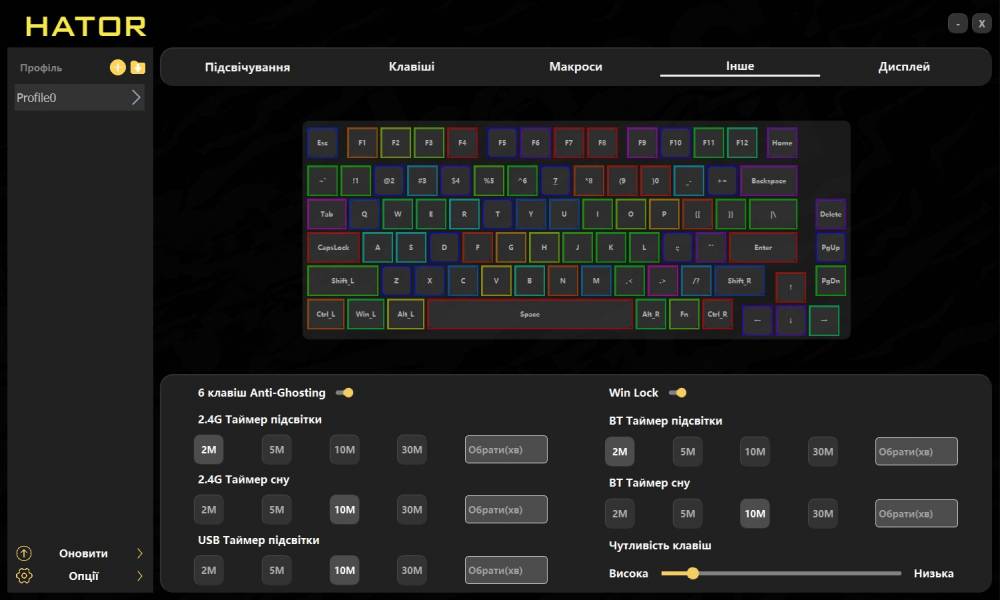
Task: Click the Обрати(хв) field under BT Таймер сну
Action: (916, 513)
